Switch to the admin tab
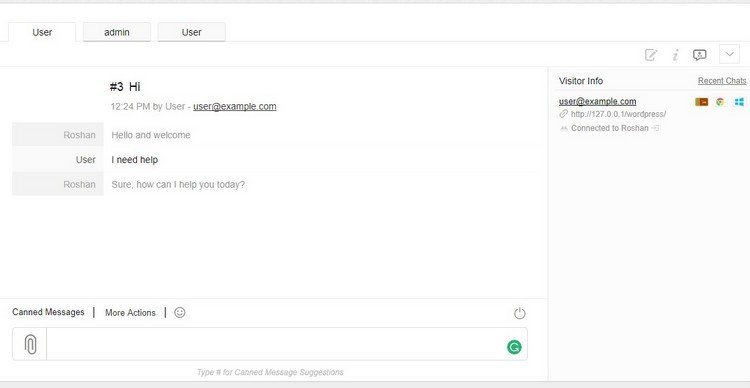This screenshot has height=388, width=750. point(117,32)
